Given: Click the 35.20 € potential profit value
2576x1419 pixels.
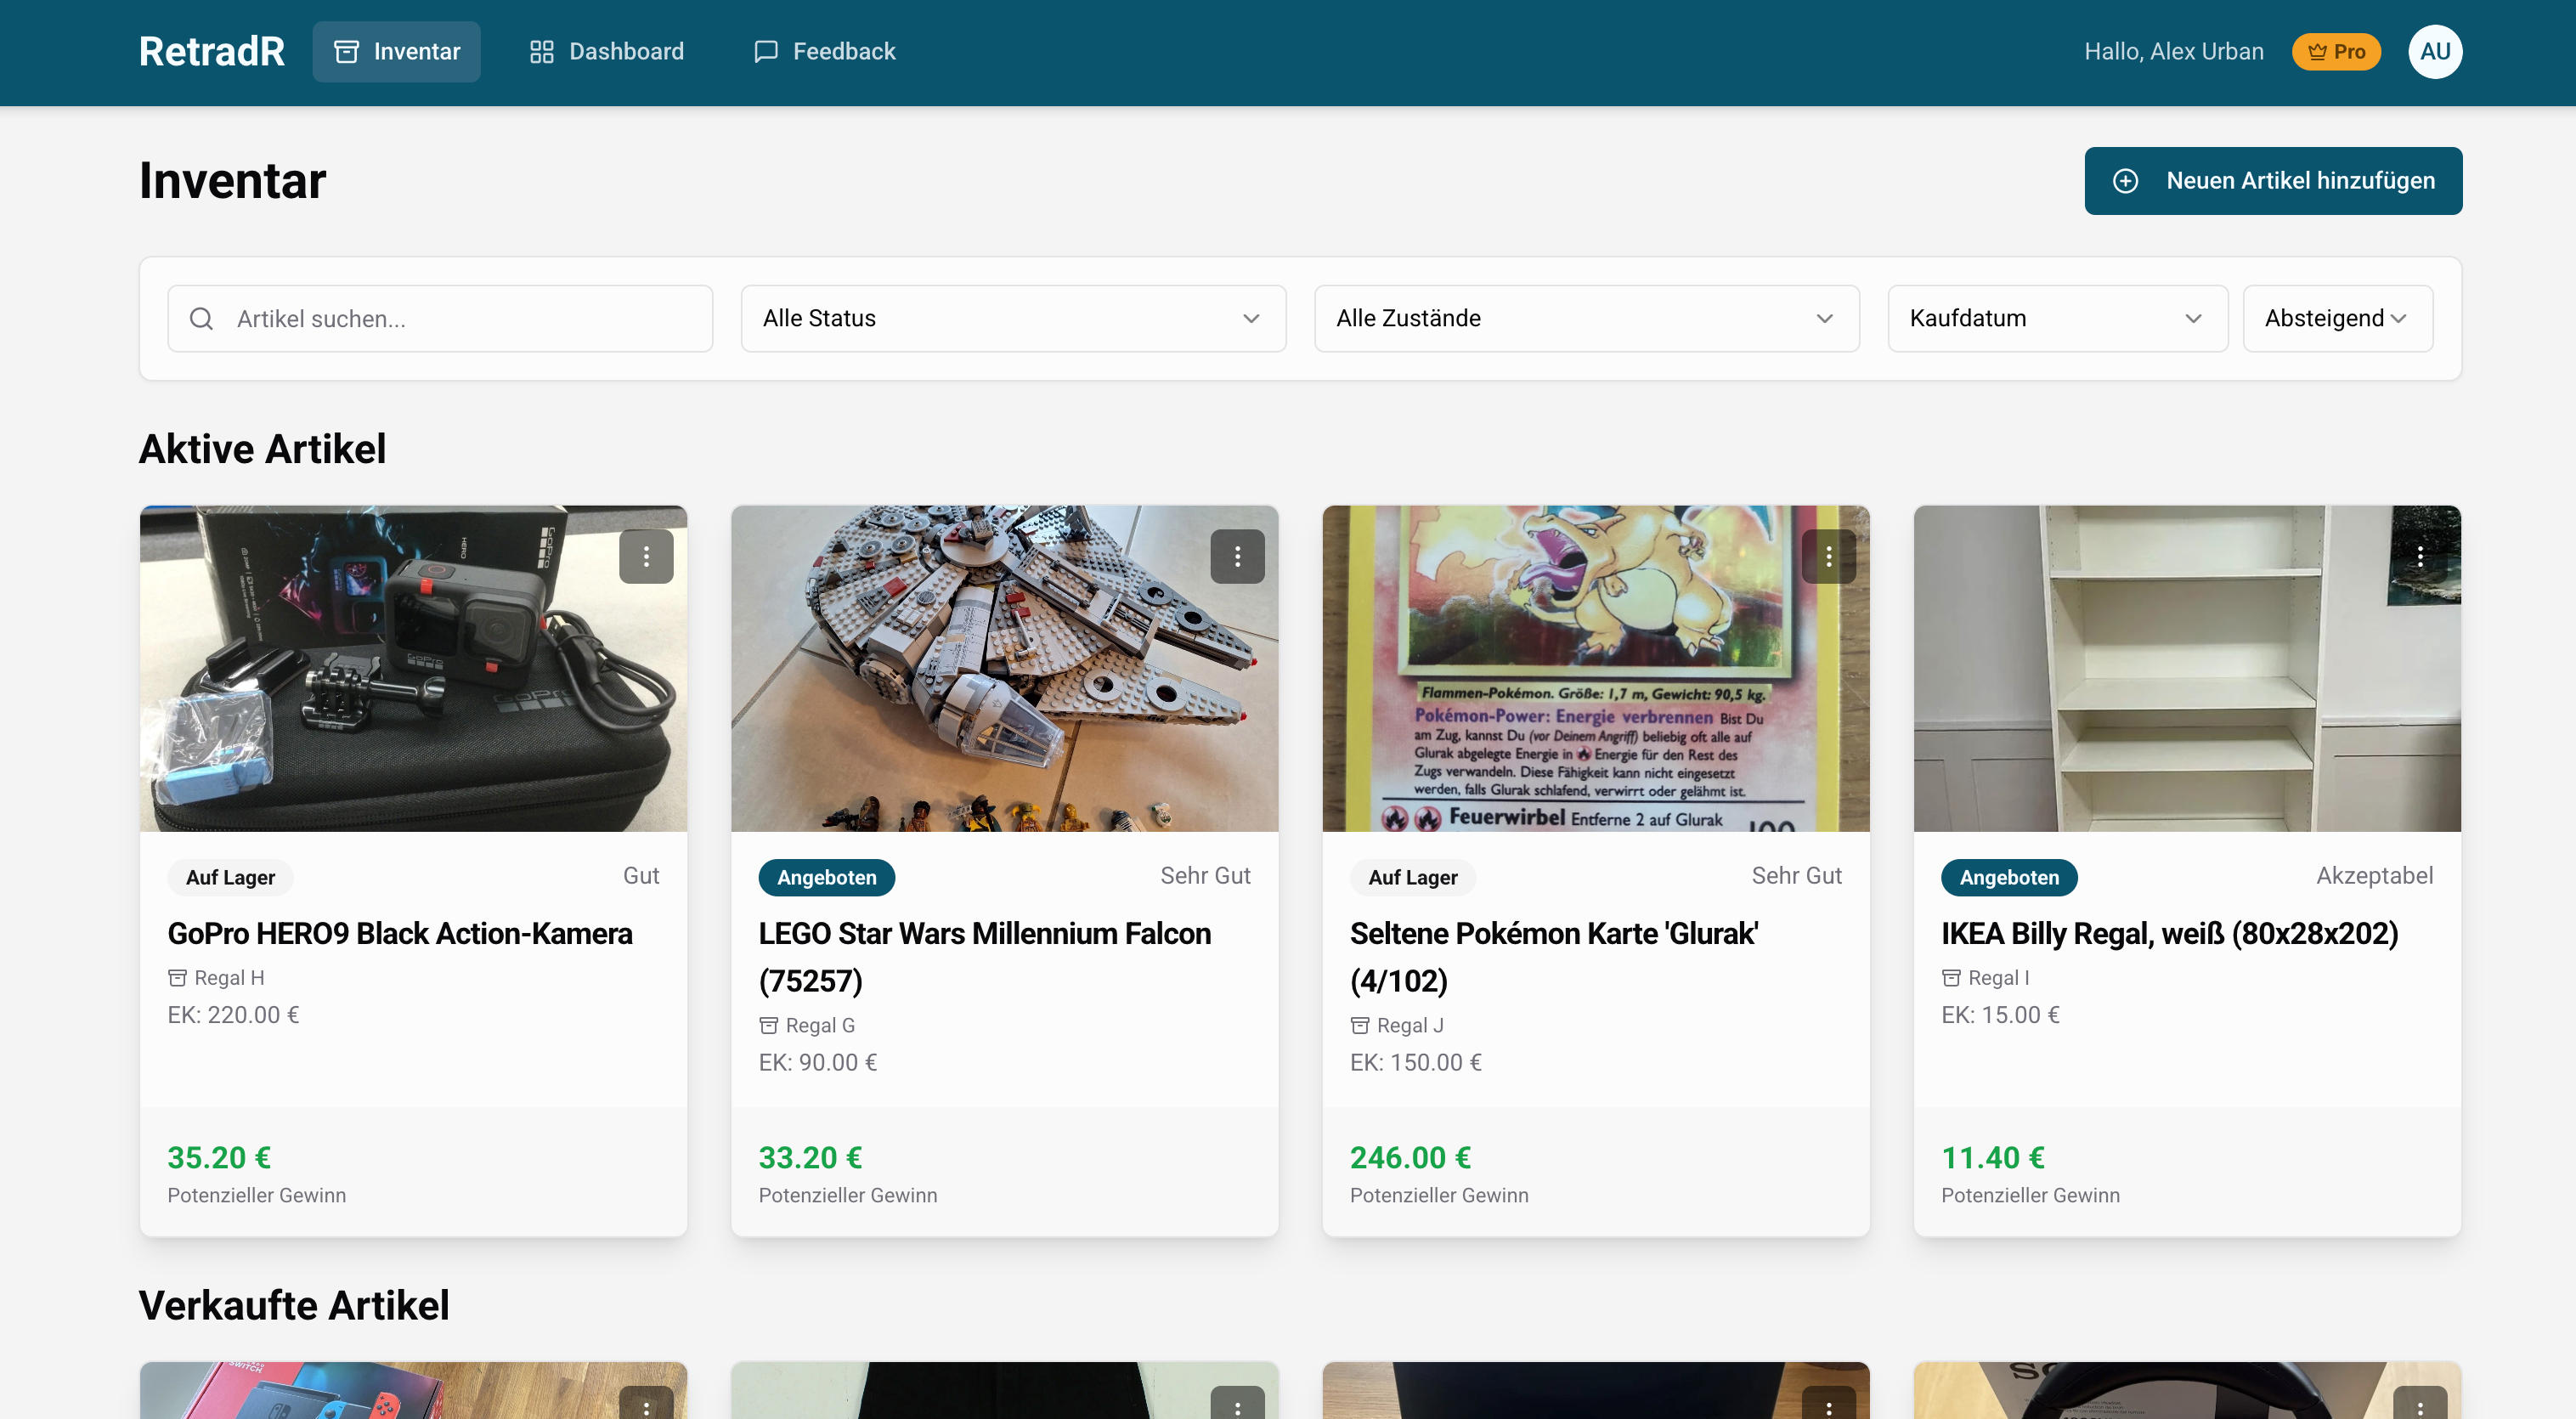Looking at the screenshot, I should coord(219,1157).
